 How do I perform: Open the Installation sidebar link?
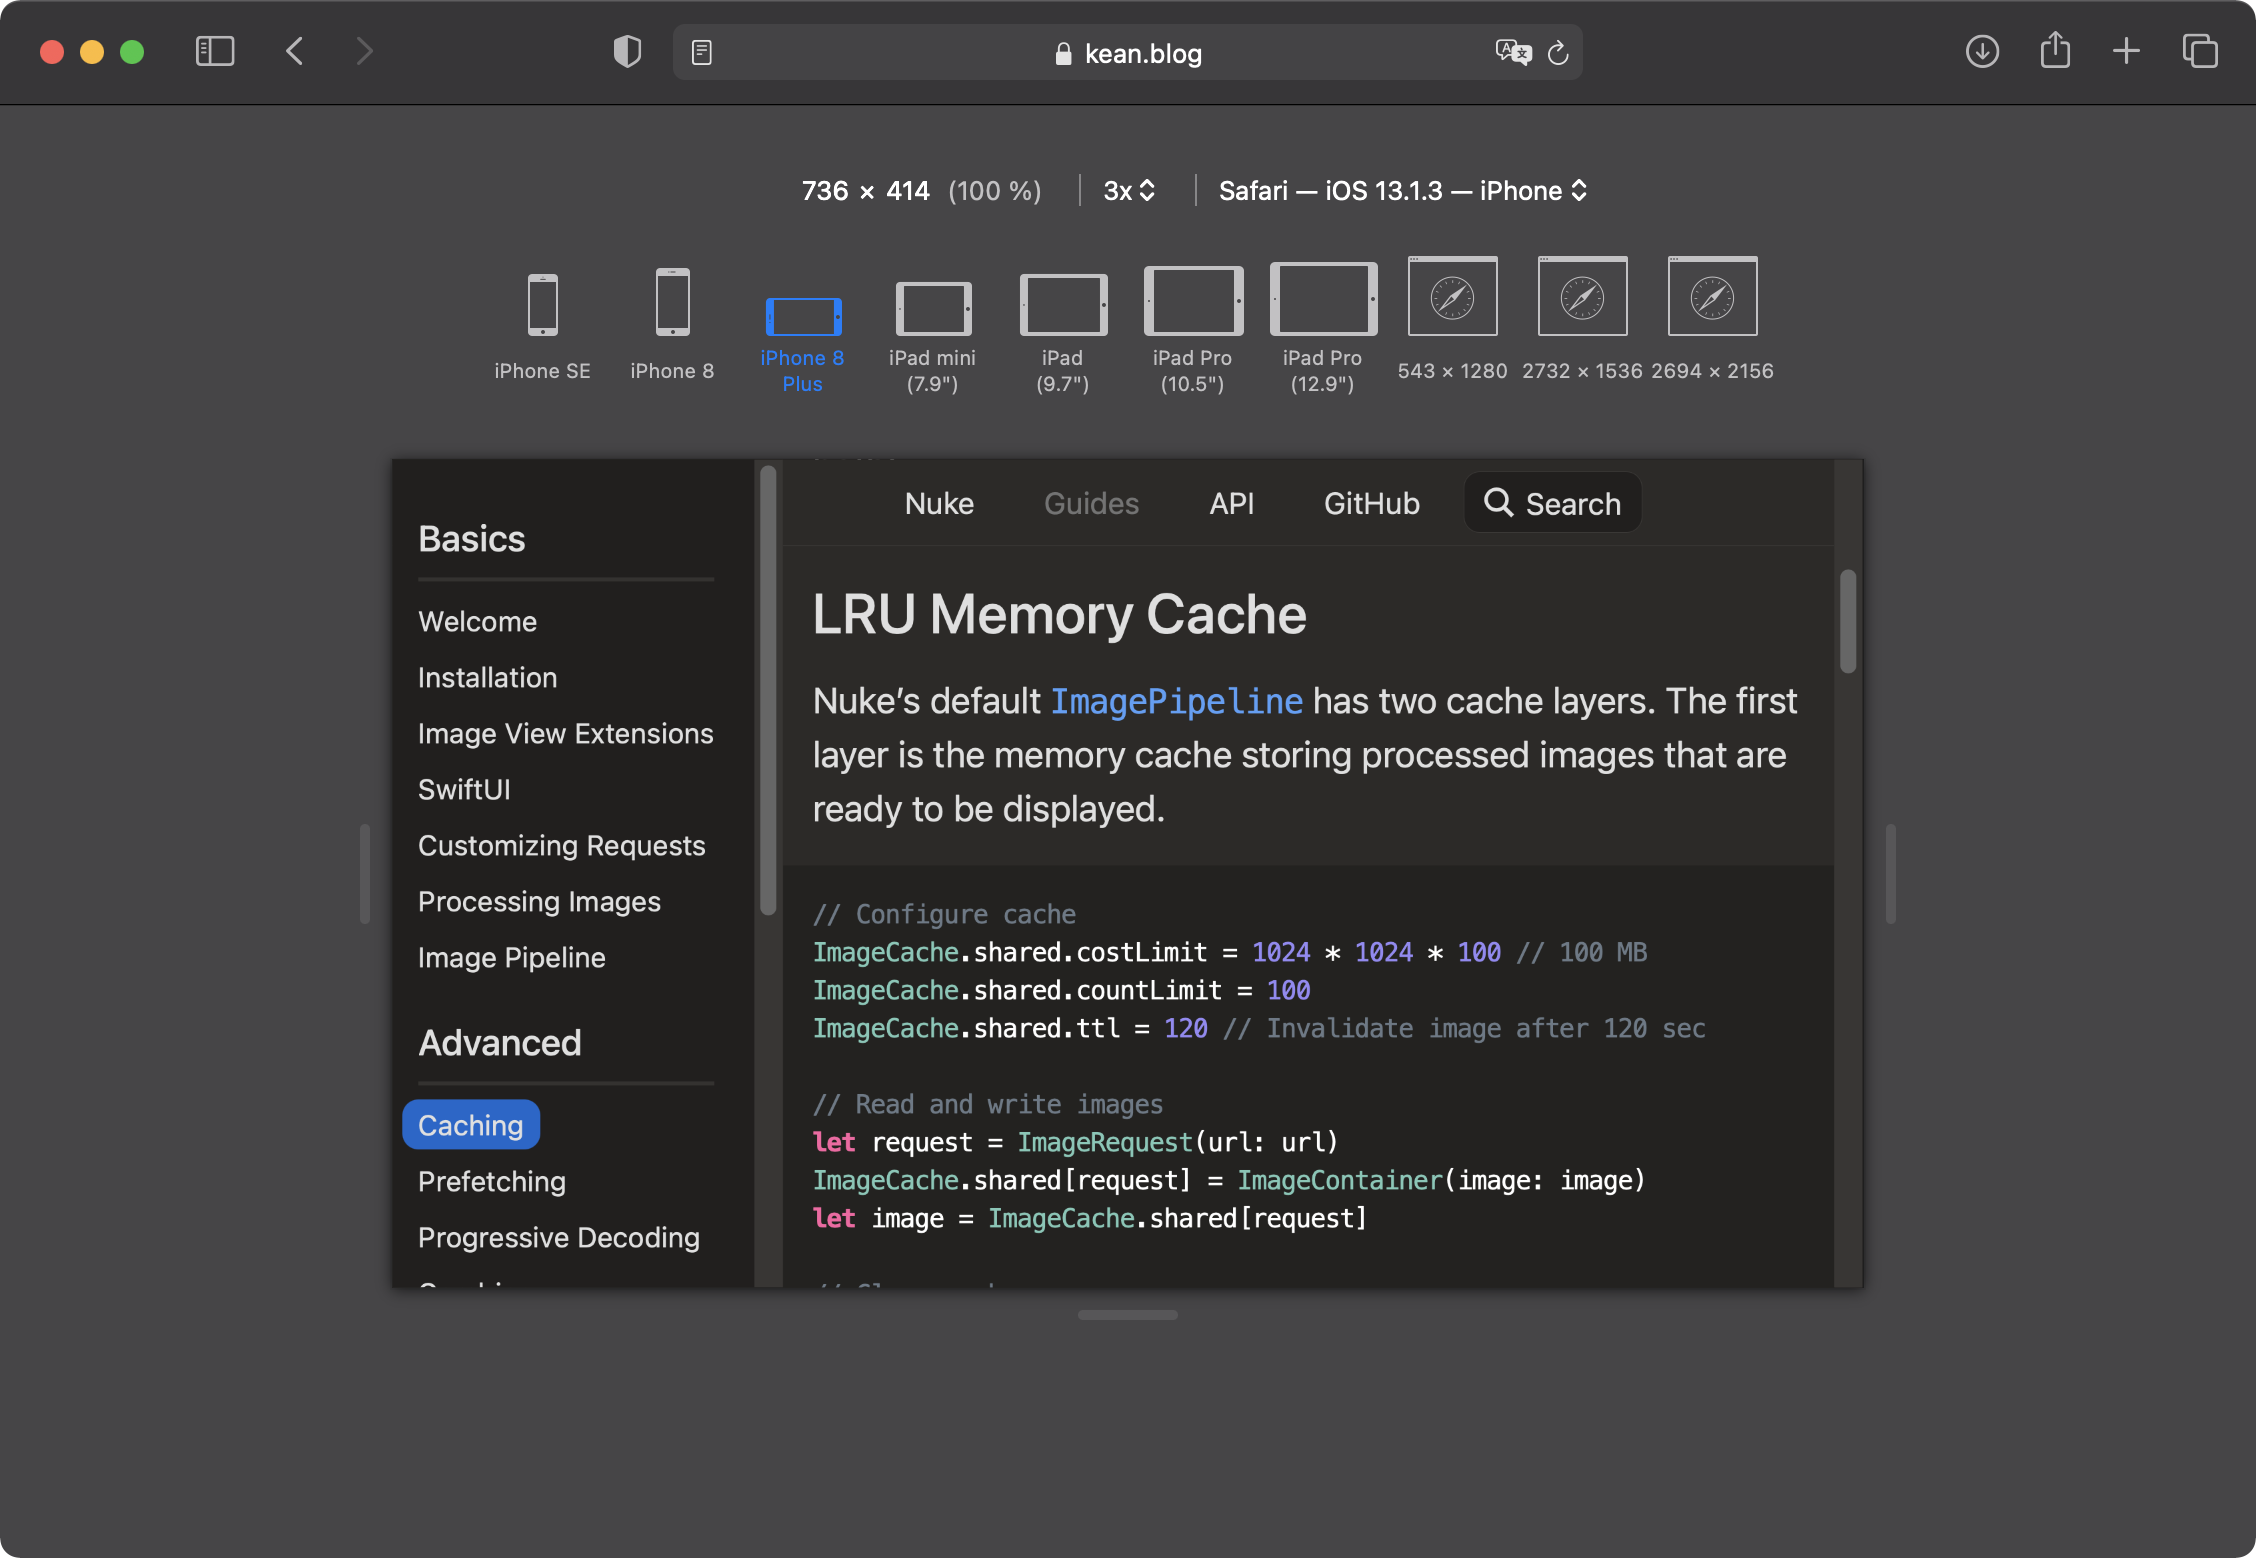point(487,677)
